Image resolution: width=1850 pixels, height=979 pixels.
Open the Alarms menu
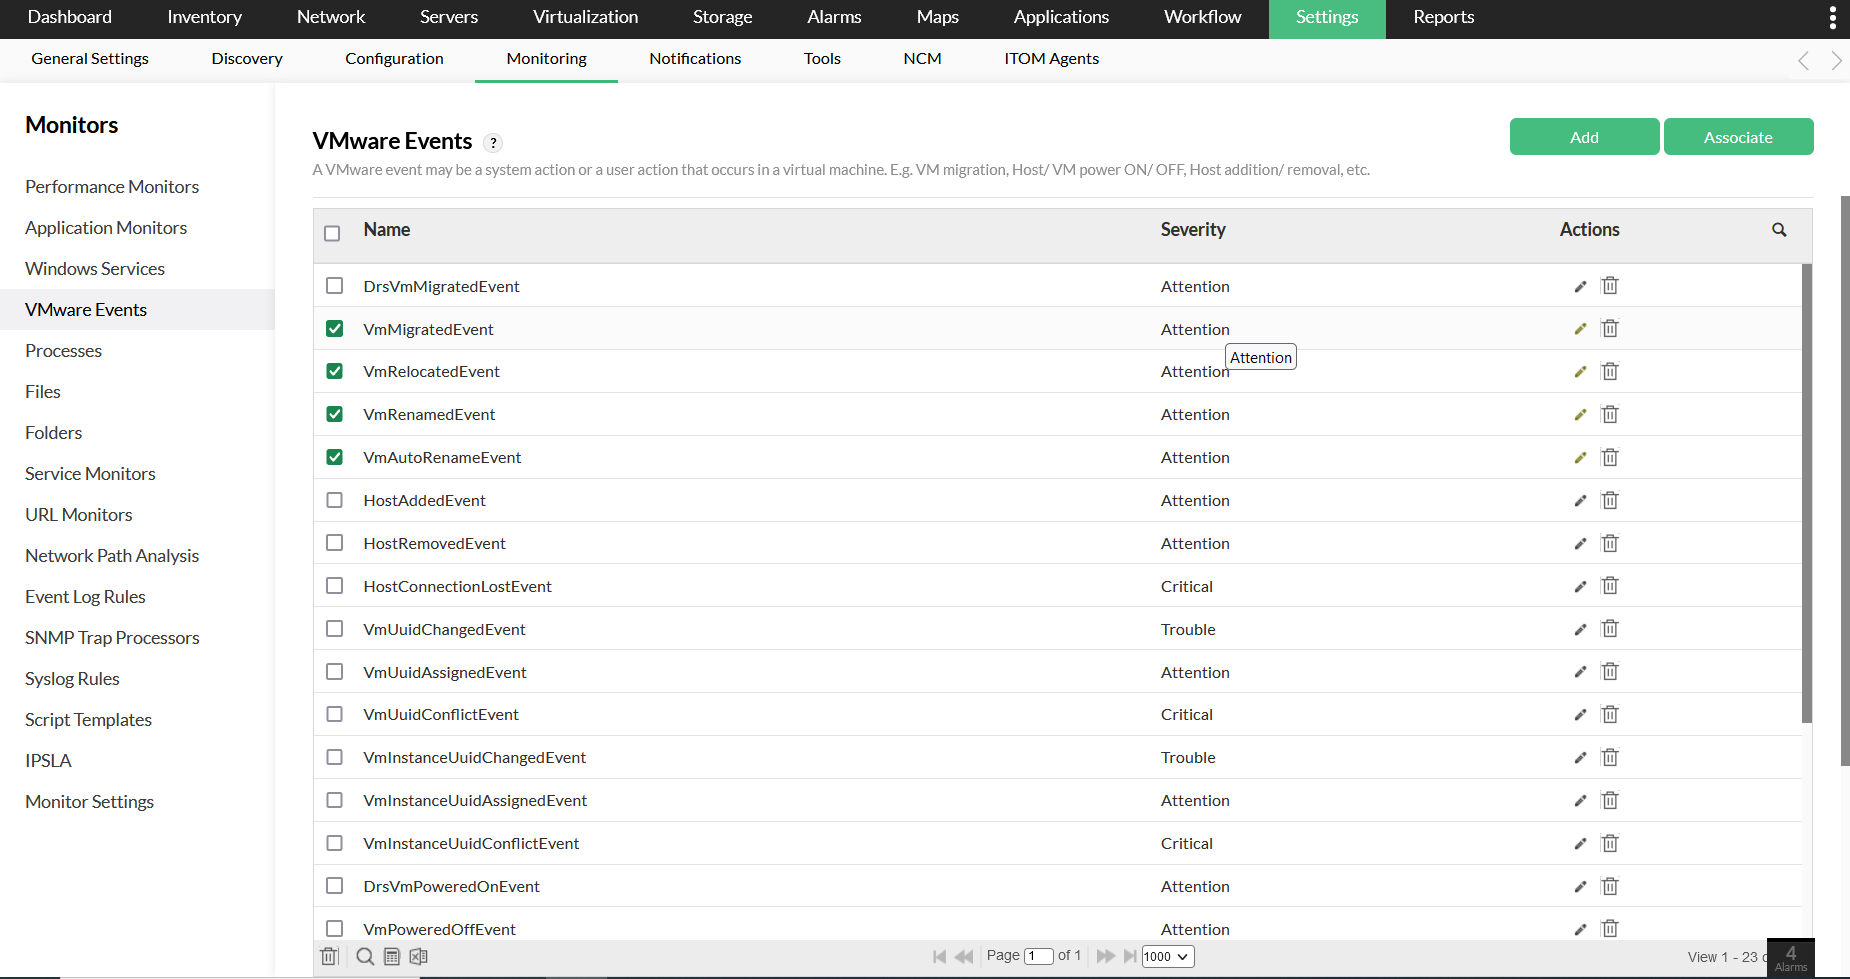pyautogui.click(x=835, y=17)
